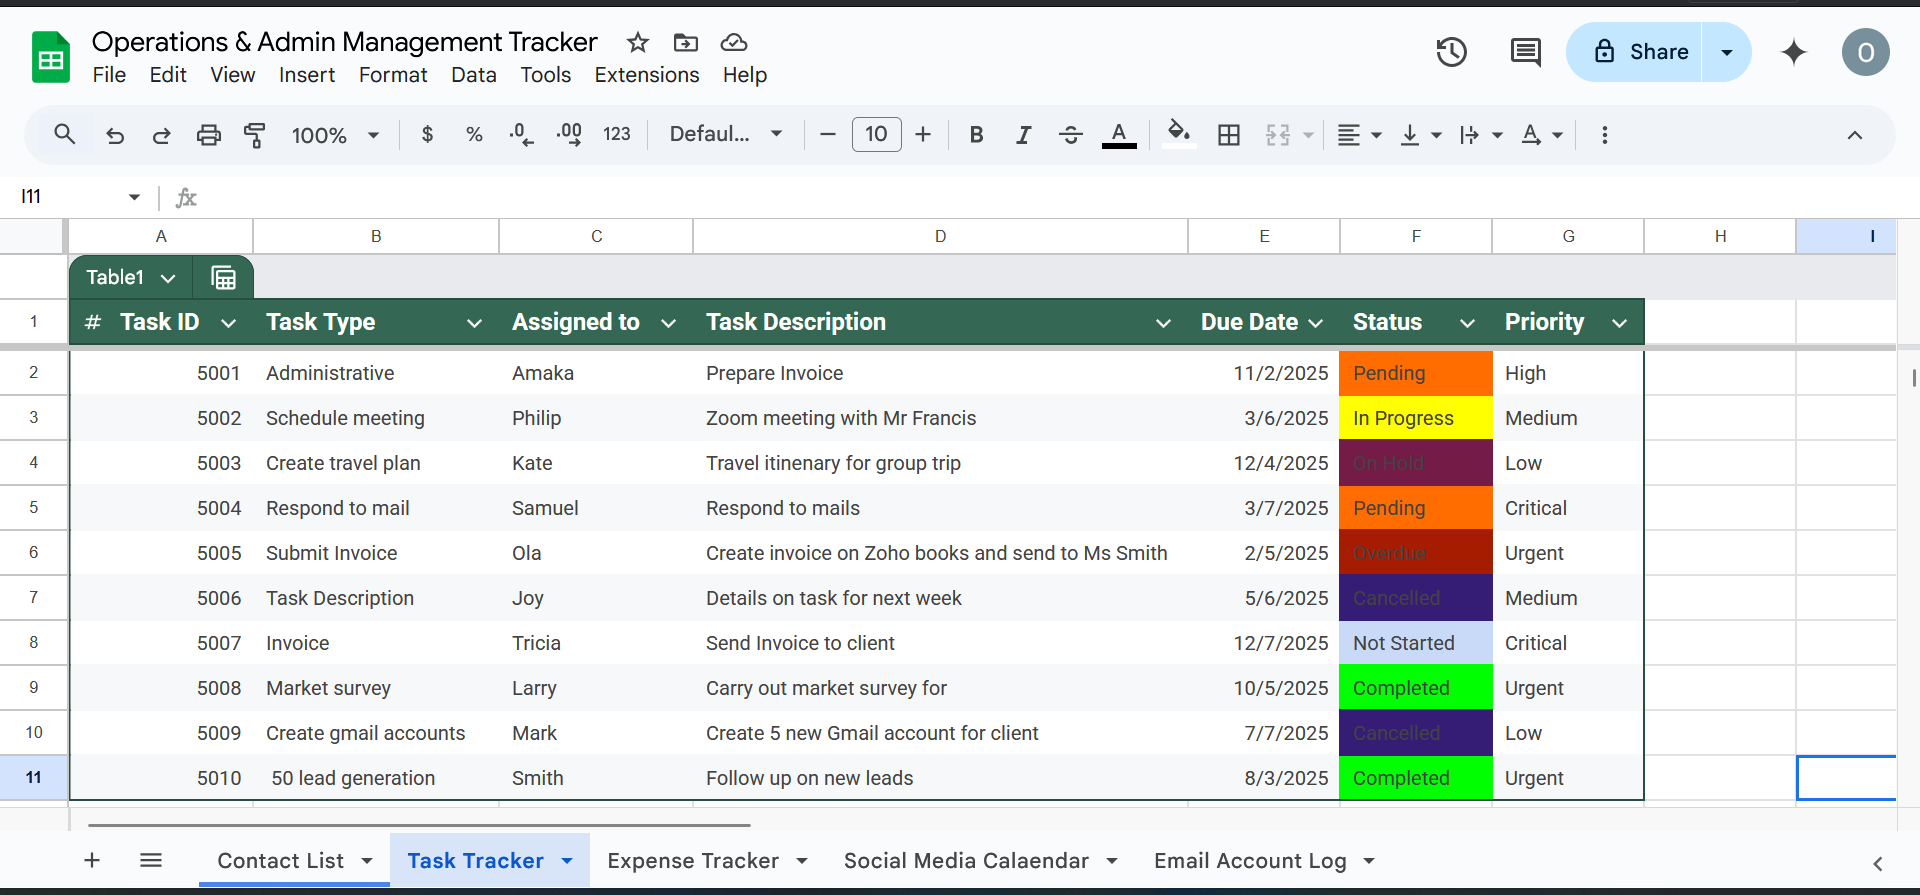Screen dimensions: 1920x895
Task: Open more number formats 123
Action: (617, 134)
